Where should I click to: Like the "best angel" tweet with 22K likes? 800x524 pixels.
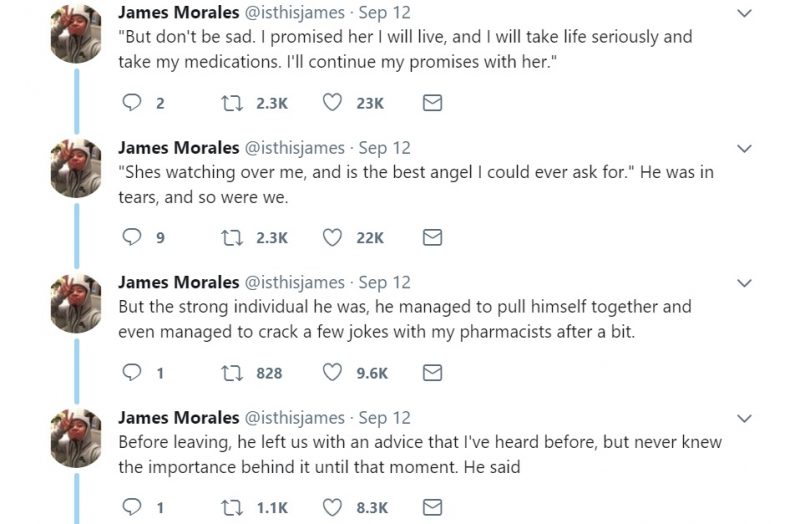click(x=332, y=237)
